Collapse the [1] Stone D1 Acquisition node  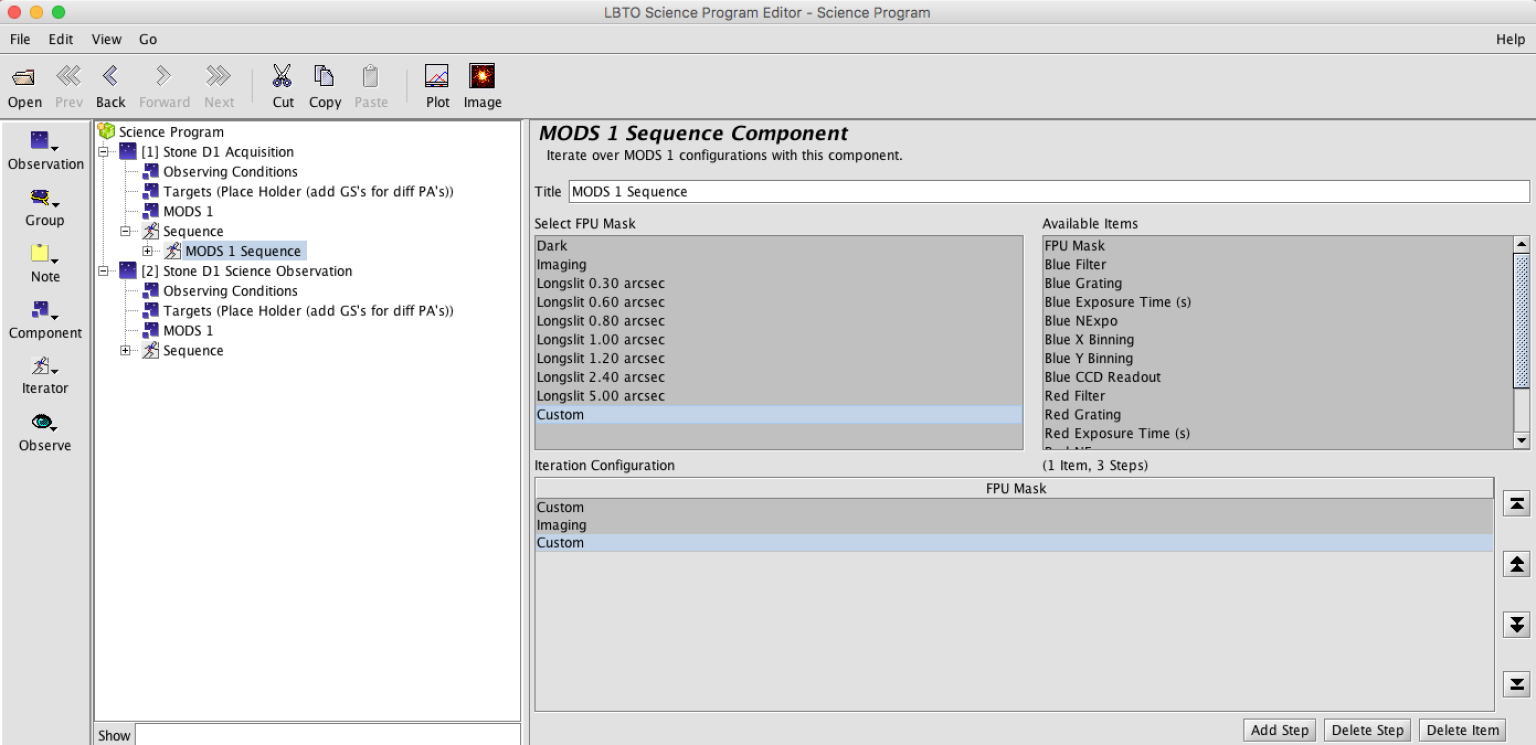pos(104,152)
